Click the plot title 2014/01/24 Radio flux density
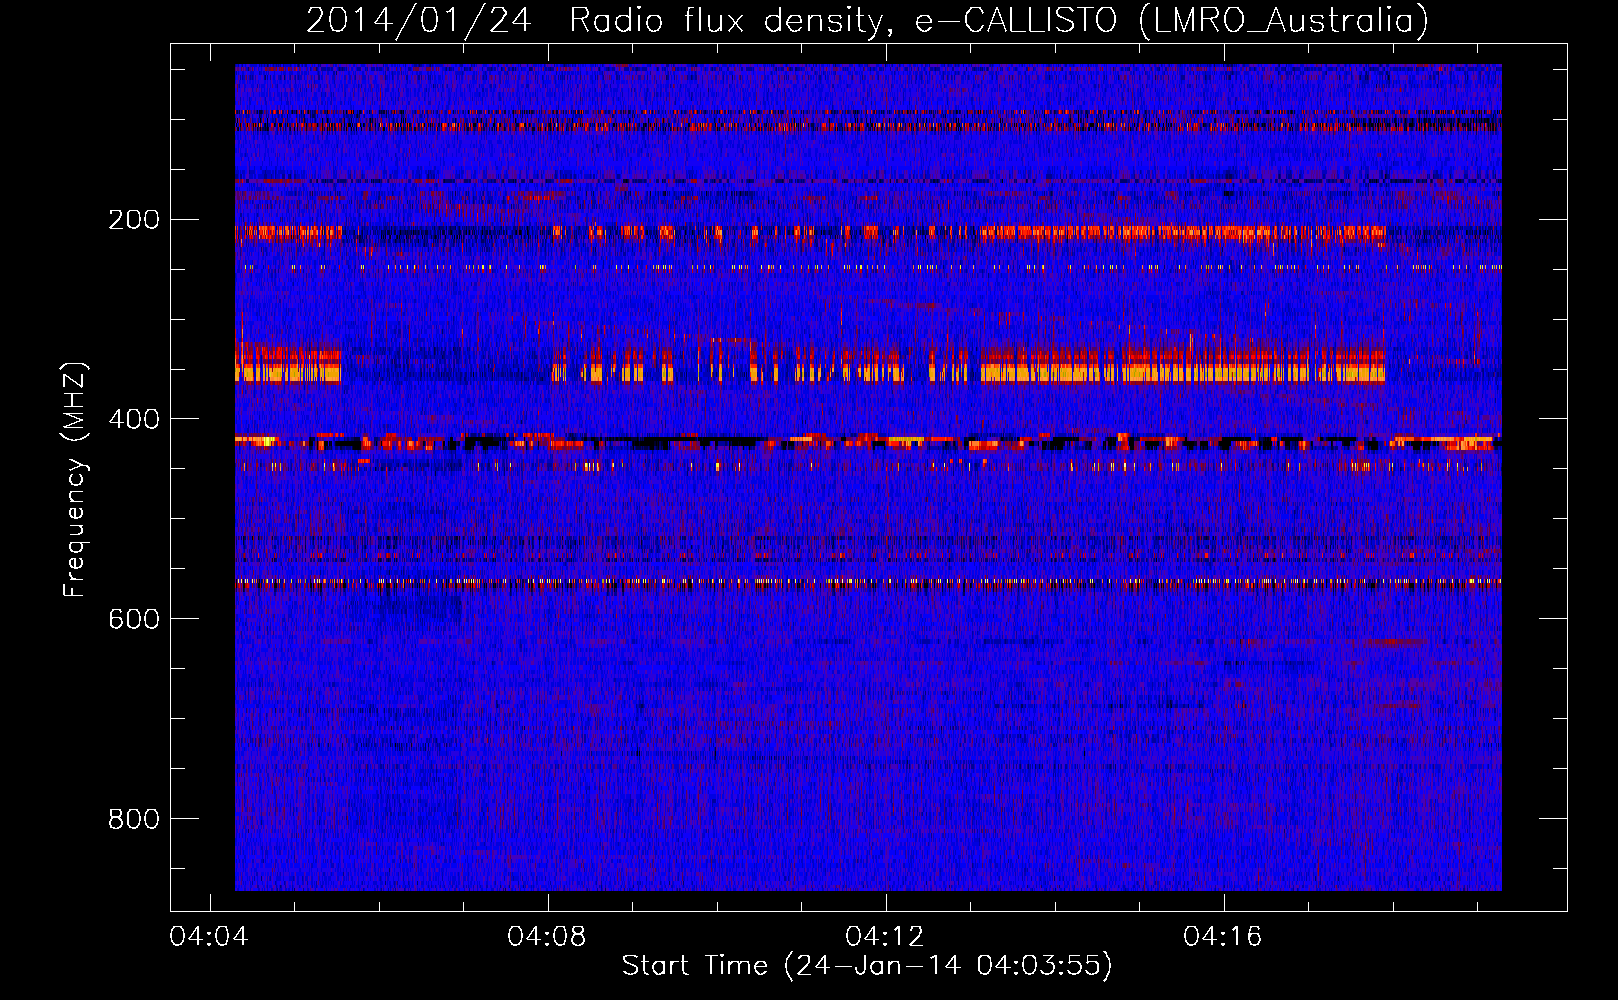Screen dimensions: 1618x1000 (867, 21)
